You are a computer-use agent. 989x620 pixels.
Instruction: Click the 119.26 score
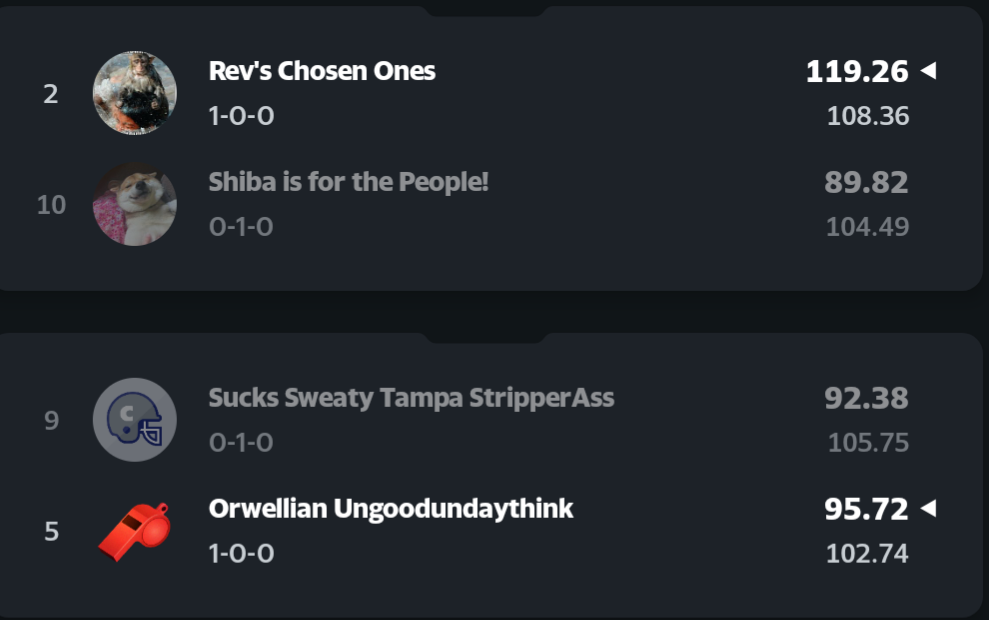click(x=857, y=72)
